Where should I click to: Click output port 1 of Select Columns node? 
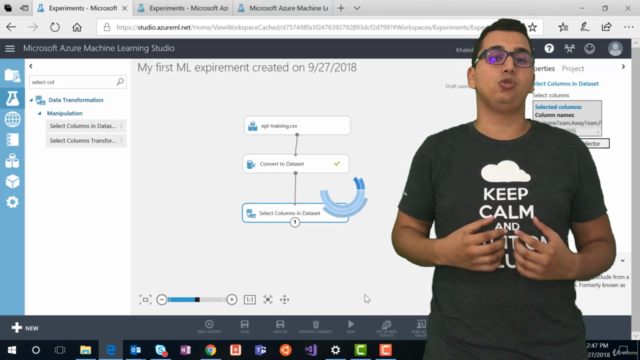click(295, 222)
